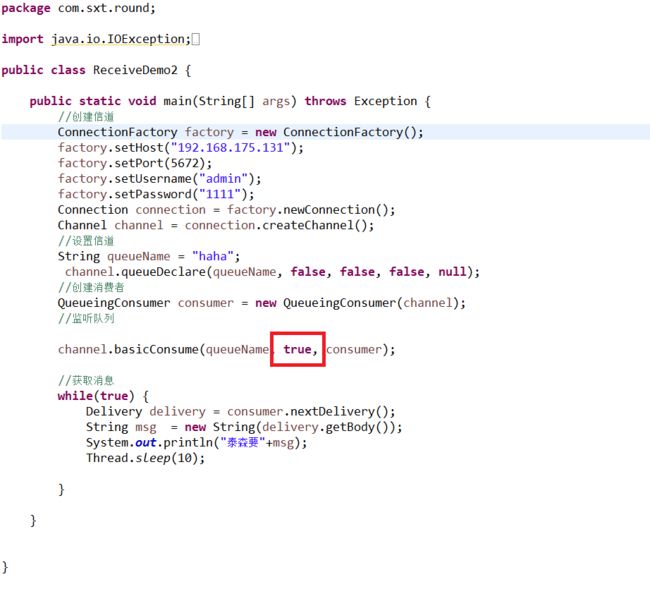
Task: Click the 'new QueueingConsumer(channel);' line
Action: click(262, 303)
